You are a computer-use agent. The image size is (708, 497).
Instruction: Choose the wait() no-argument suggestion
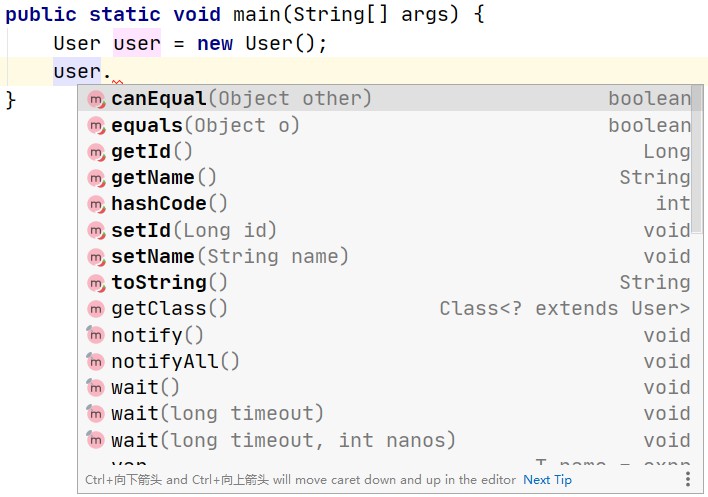pyautogui.click(x=146, y=388)
